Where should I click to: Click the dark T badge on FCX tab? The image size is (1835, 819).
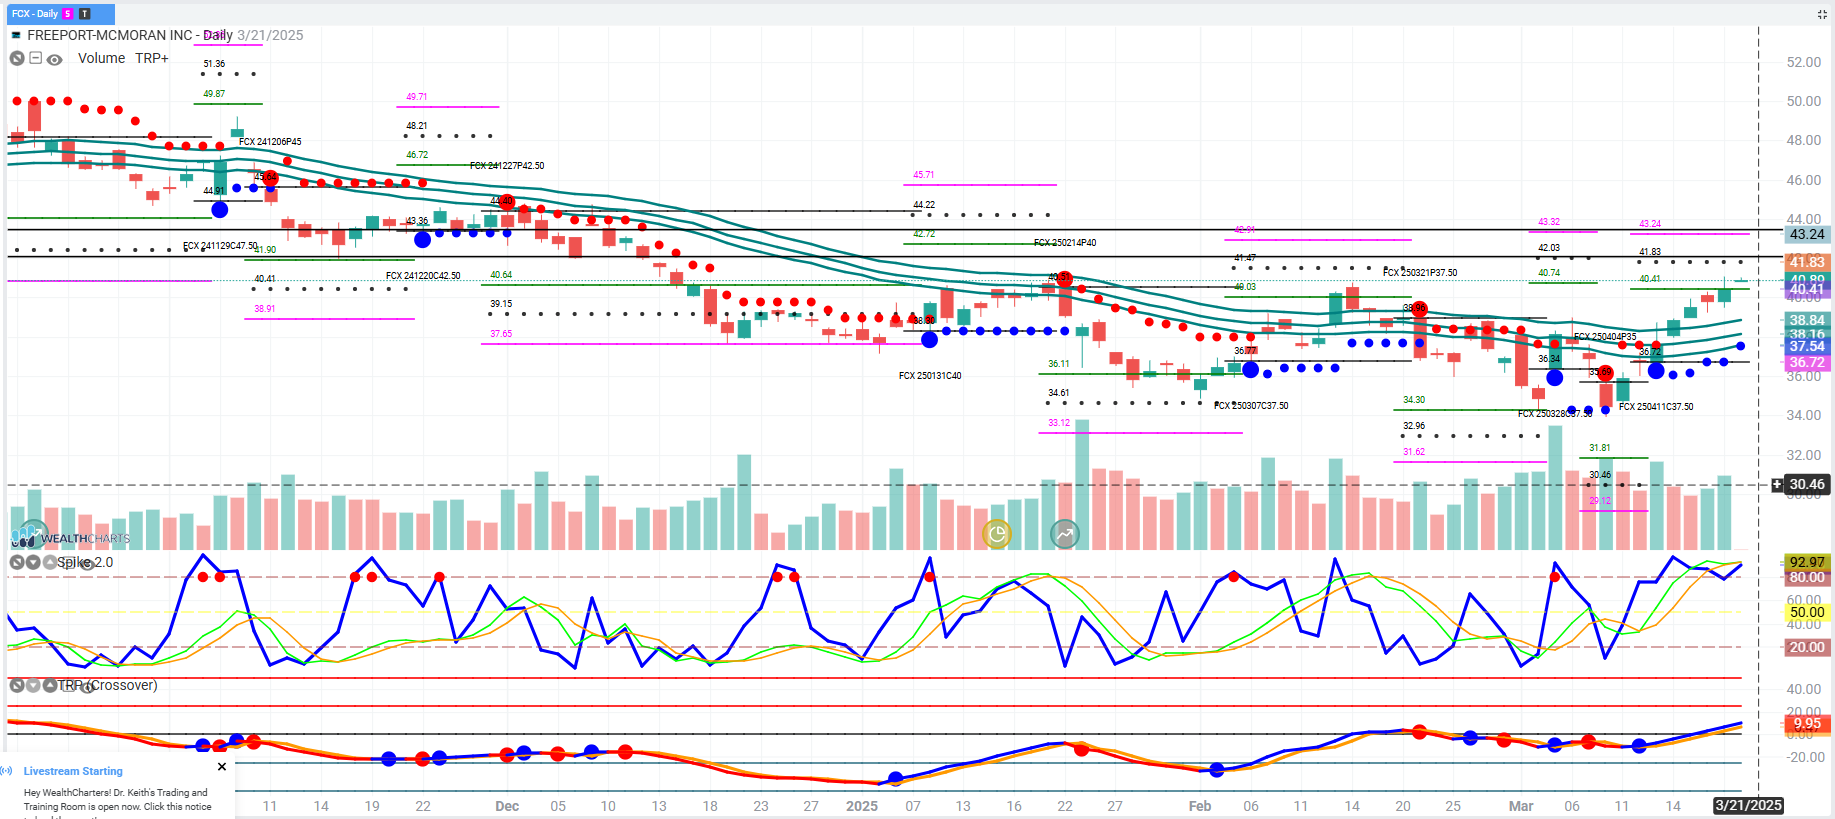coord(85,14)
